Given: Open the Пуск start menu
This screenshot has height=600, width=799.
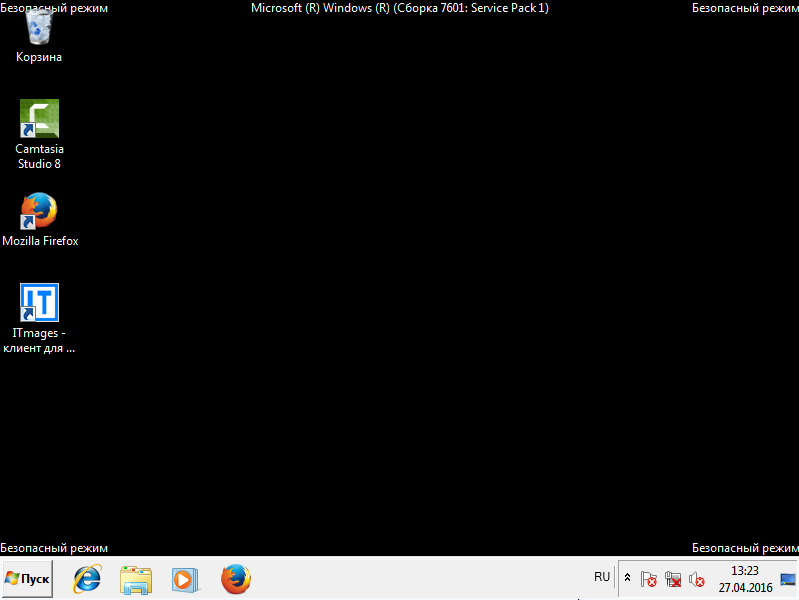Looking at the screenshot, I should pyautogui.click(x=28, y=579).
